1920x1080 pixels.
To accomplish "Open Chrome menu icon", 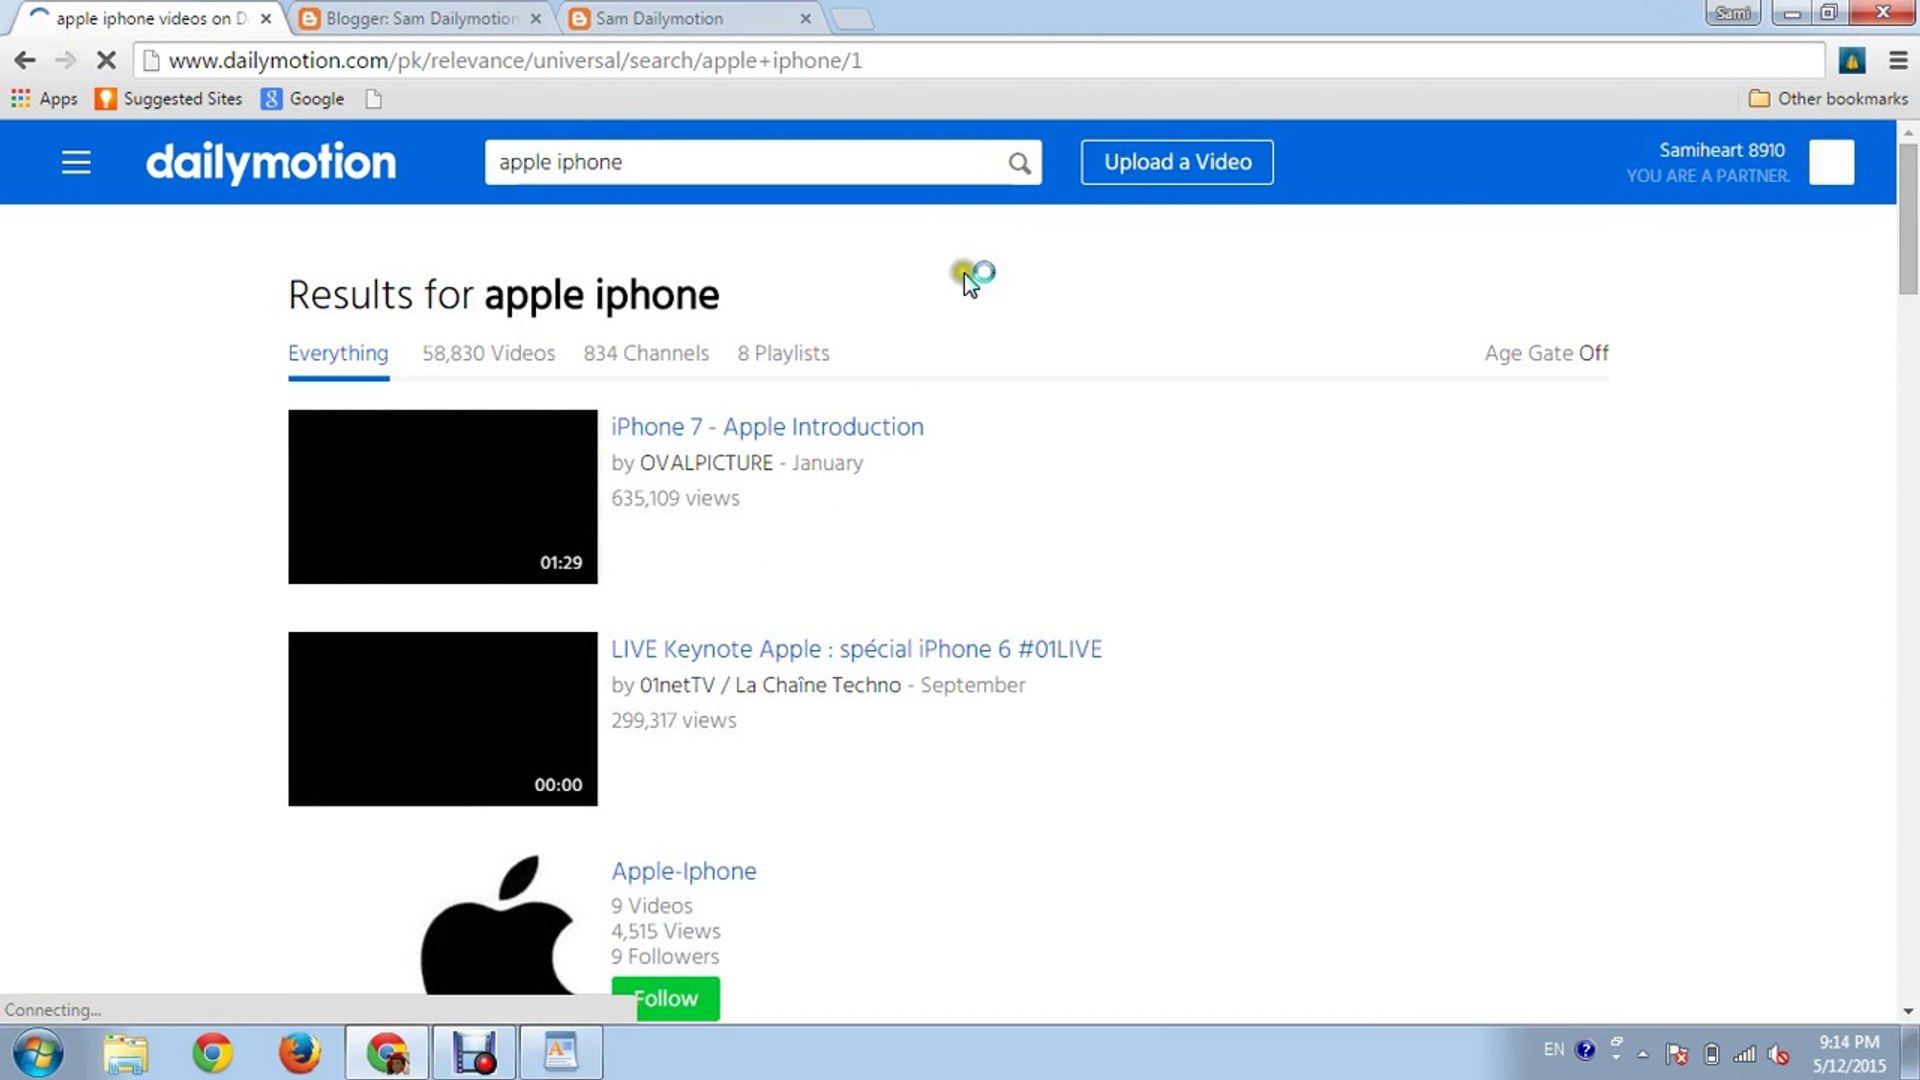I will coord(1898,60).
